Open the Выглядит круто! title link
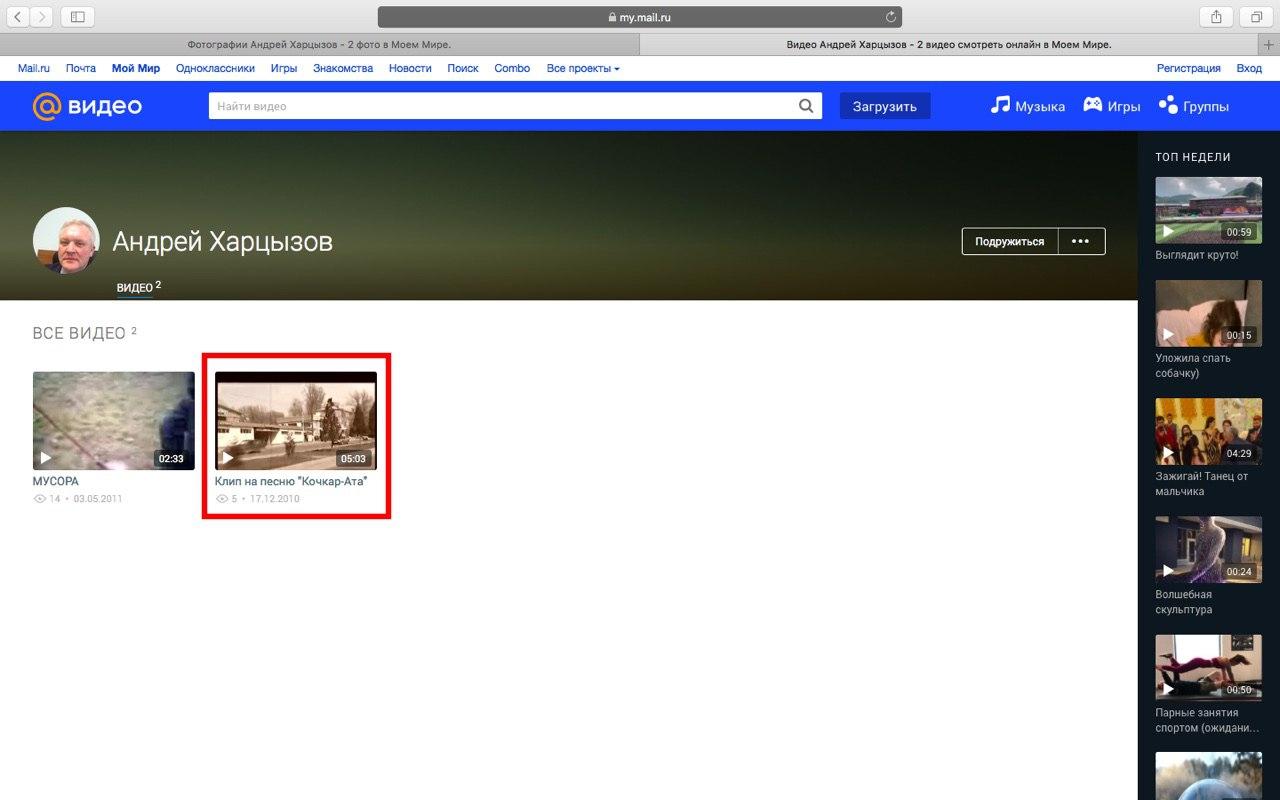The height and width of the screenshot is (800, 1280). pos(1197,255)
